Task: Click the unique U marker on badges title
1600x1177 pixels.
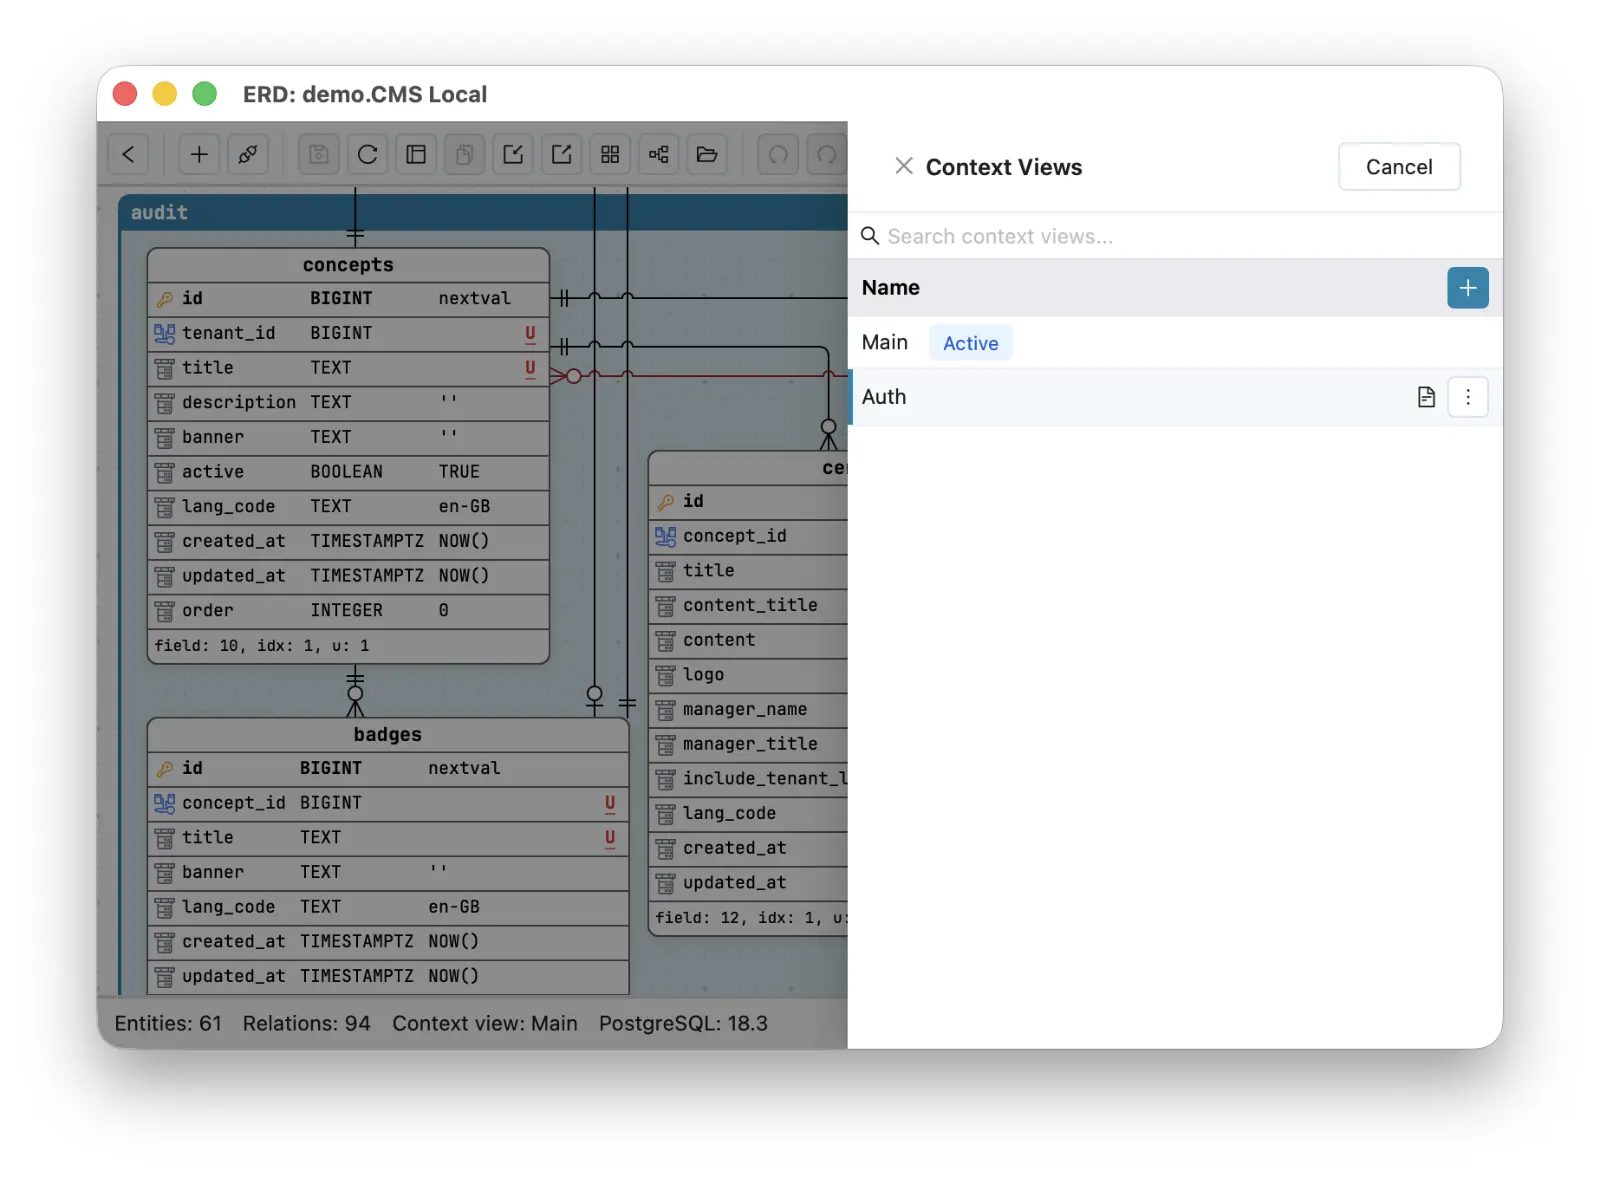Action: click(x=610, y=838)
